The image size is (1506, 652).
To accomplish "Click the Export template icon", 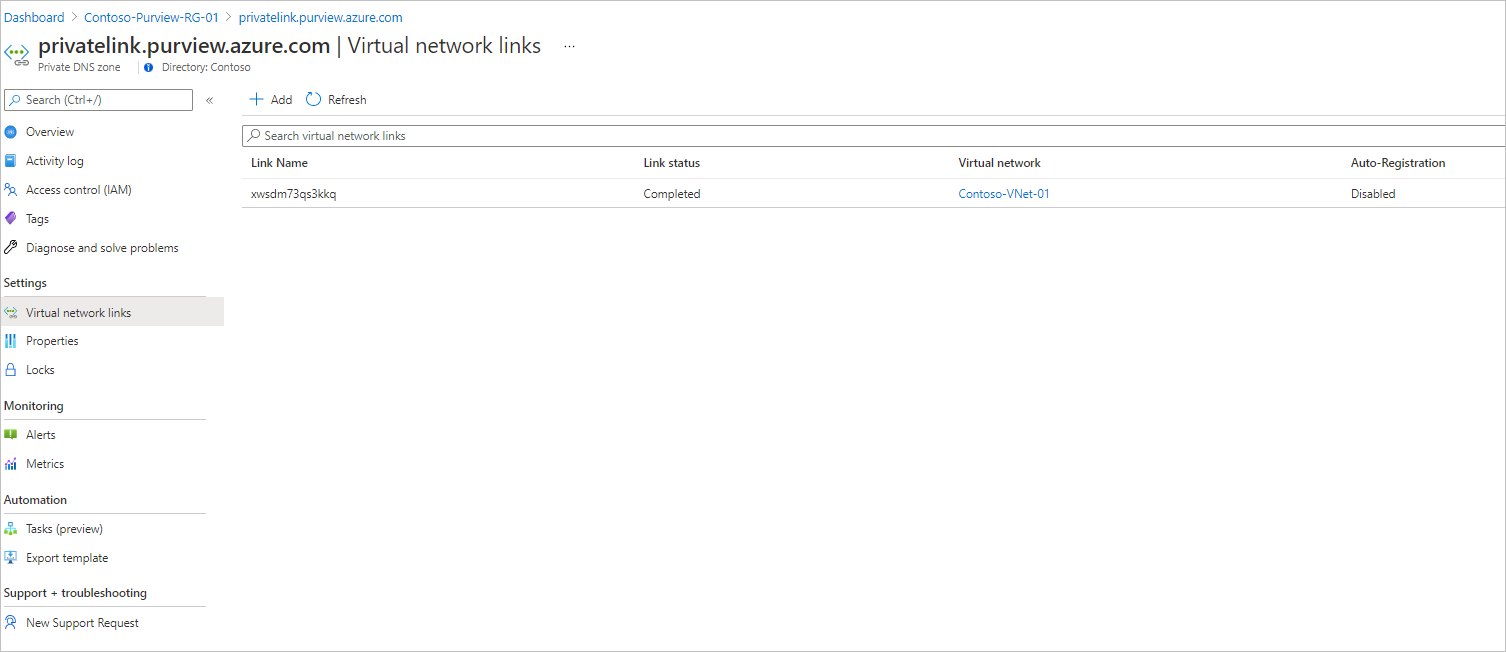I will 11,558.
